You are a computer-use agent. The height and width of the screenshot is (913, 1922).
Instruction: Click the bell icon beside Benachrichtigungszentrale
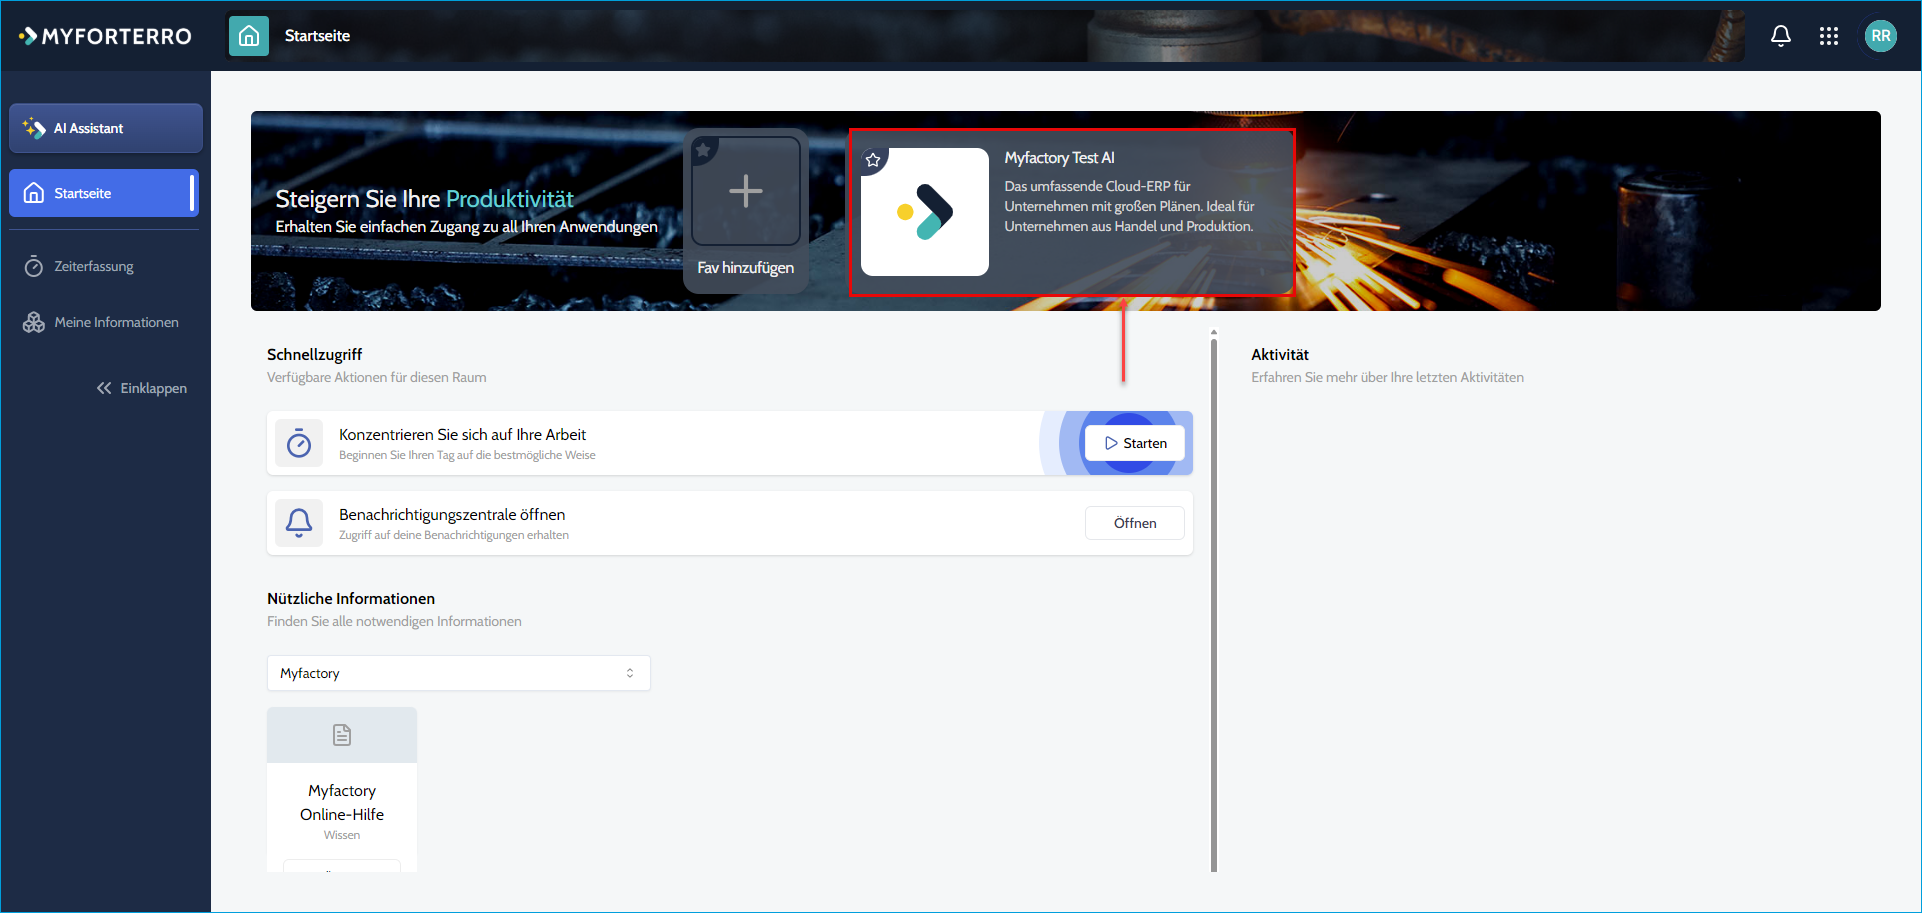click(x=299, y=523)
